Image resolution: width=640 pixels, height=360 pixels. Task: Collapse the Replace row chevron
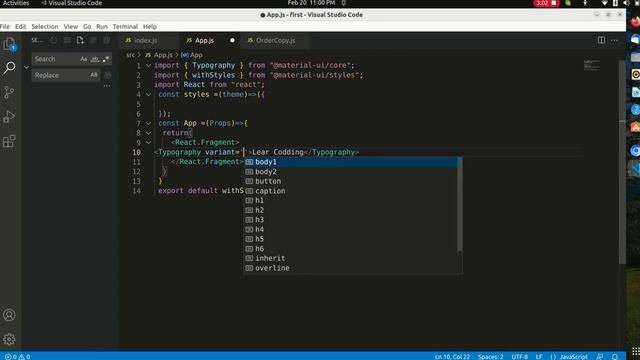27,67
